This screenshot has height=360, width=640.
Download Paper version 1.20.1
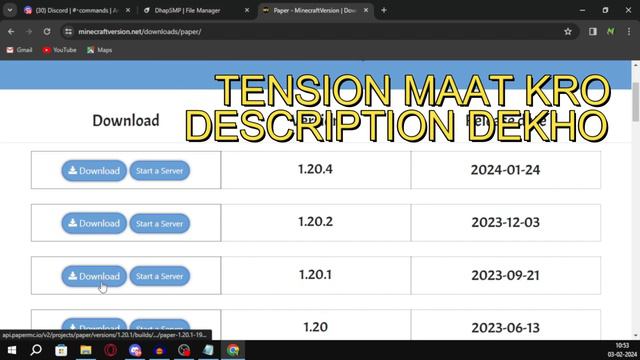coord(94,276)
